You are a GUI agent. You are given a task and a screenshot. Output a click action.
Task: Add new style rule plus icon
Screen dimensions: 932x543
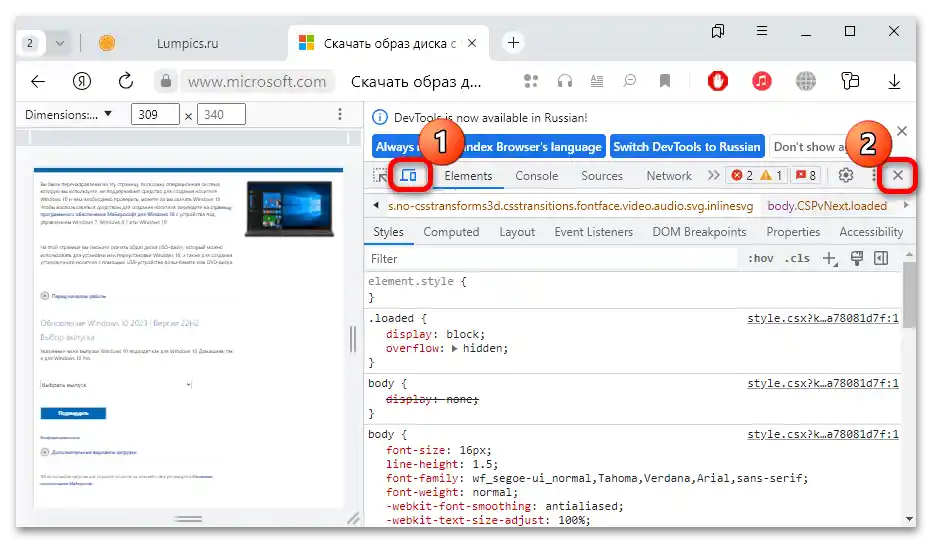pos(829,258)
